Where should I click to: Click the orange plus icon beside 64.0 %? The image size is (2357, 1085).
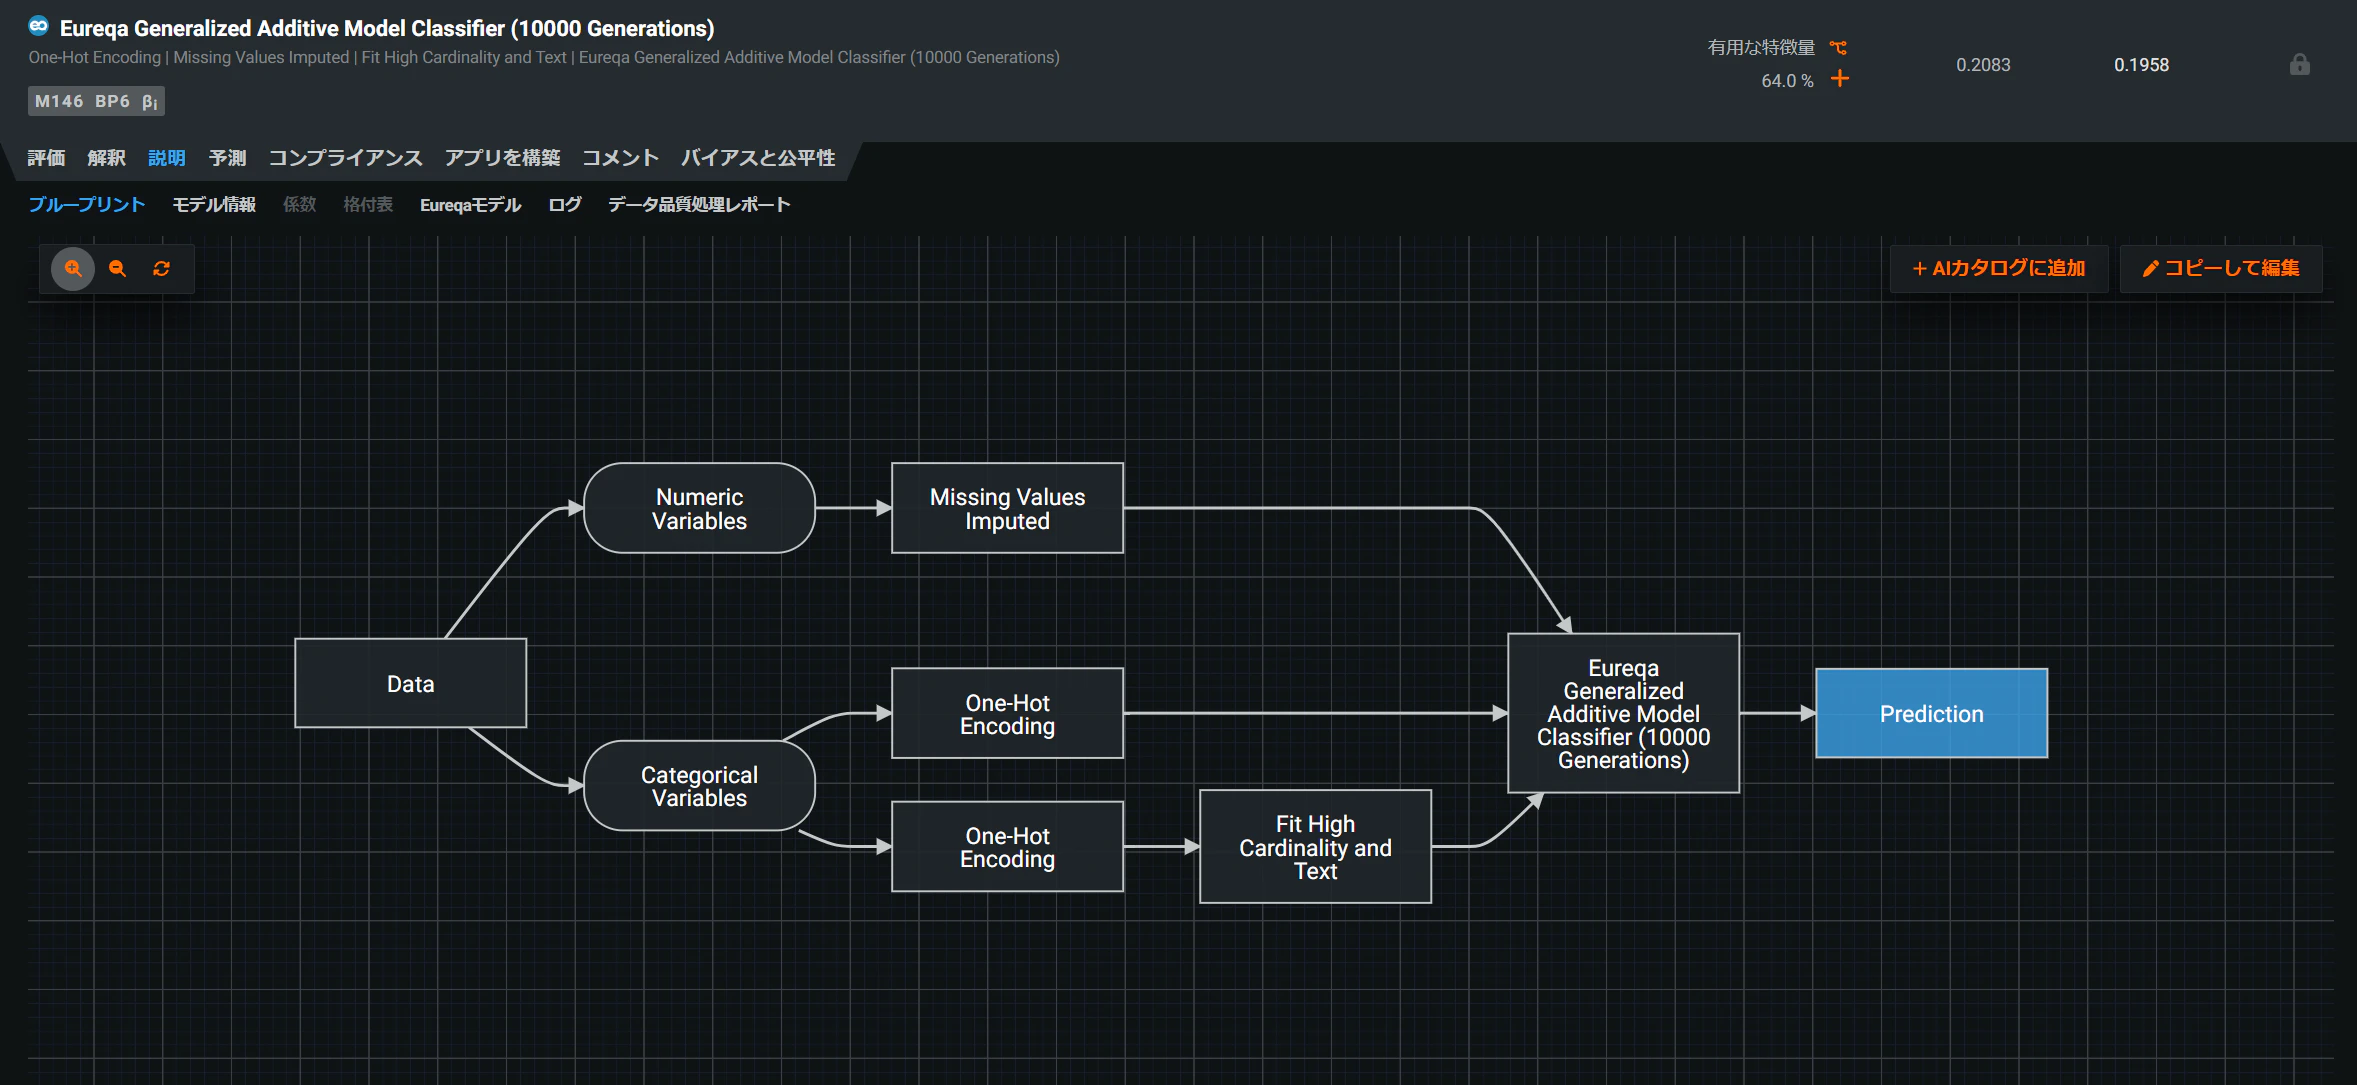point(1840,78)
